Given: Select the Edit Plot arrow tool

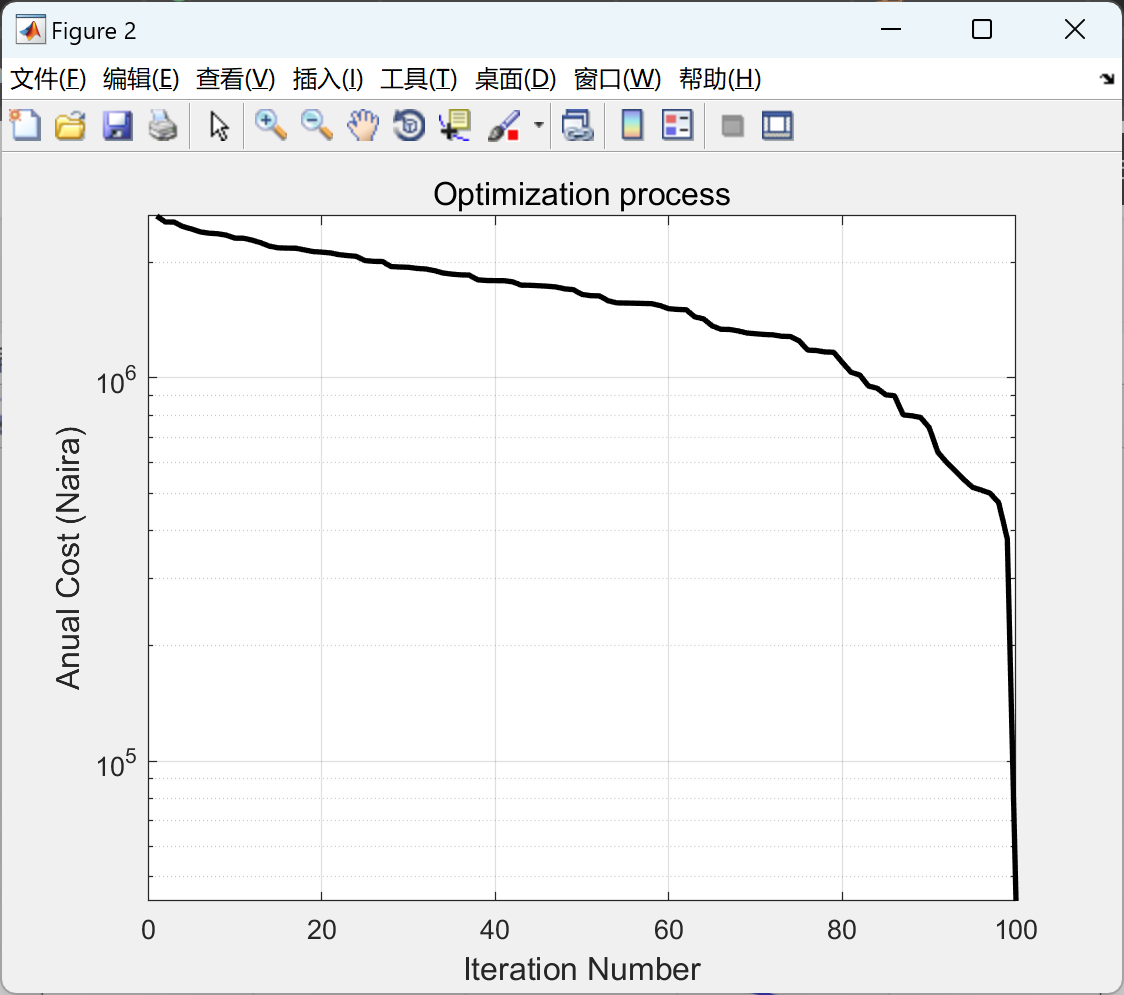Looking at the screenshot, I should [219, 125].
